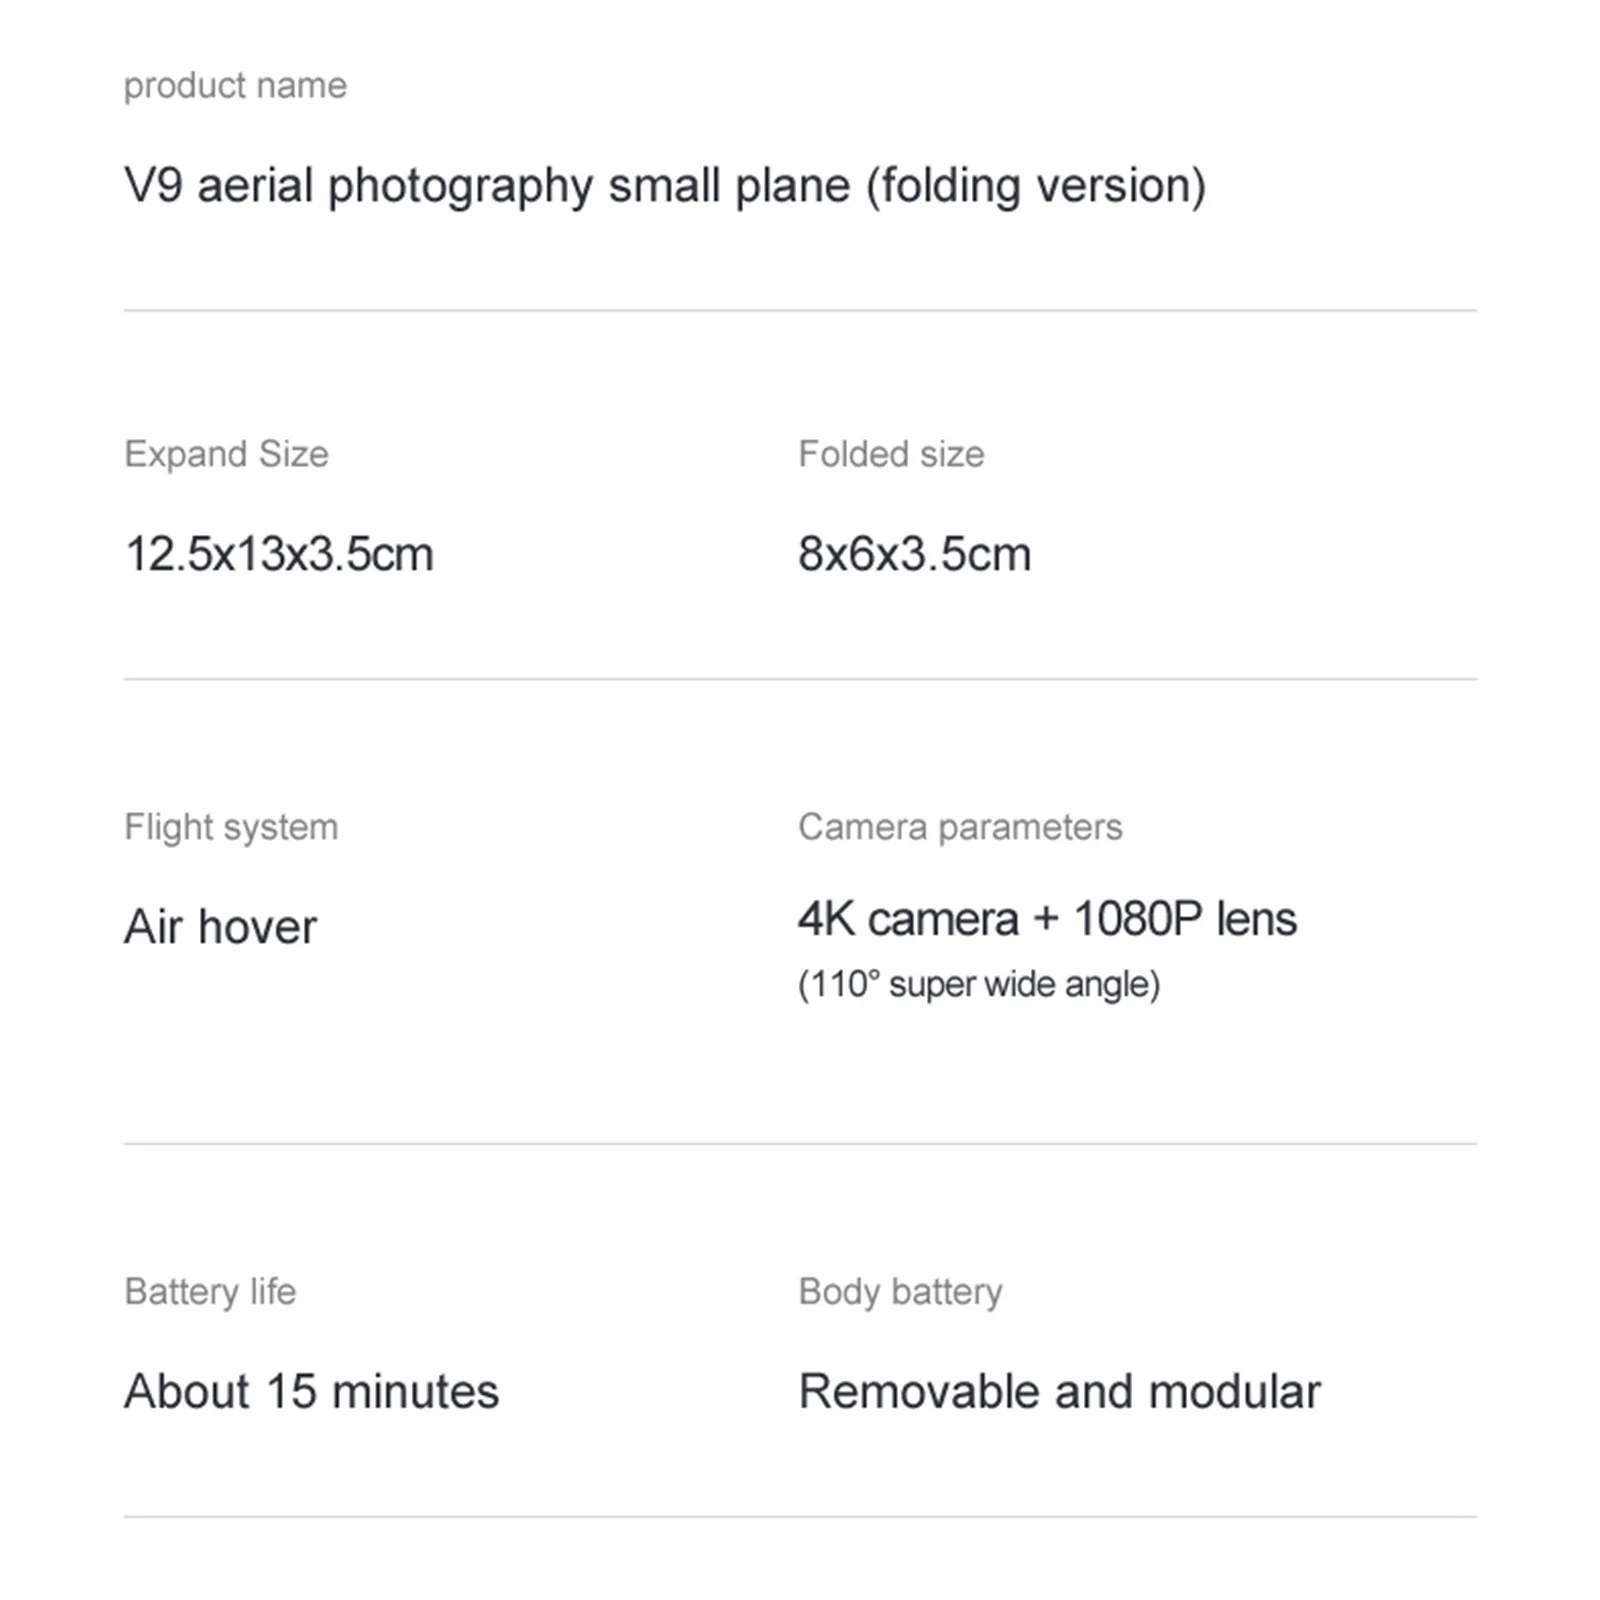Viewport: 1600px width, 1600px height.
Task: Click '4K camera + 1080P lens' text
Action: pos(1047,919)
